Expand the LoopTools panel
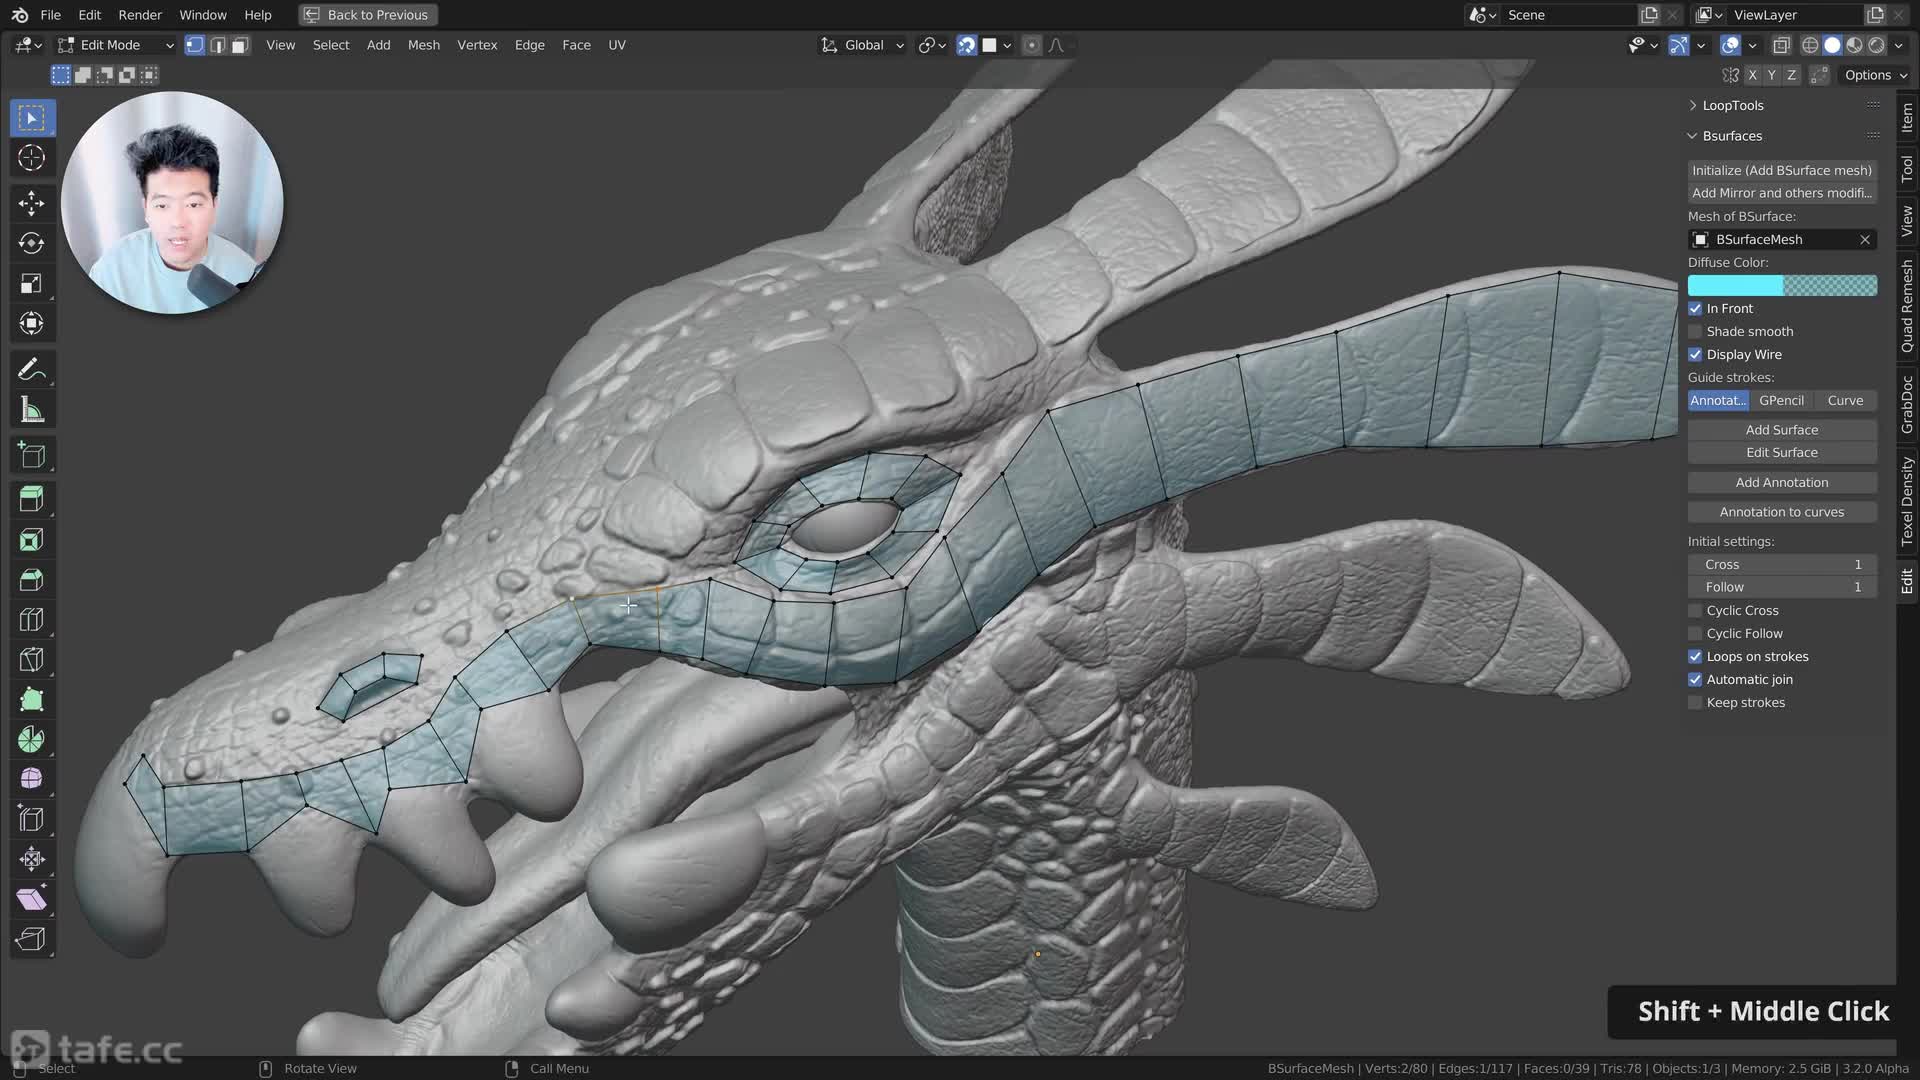Image resolution: width=1920 pixels, height=1080 pixels. click(x=1732, y=106)
